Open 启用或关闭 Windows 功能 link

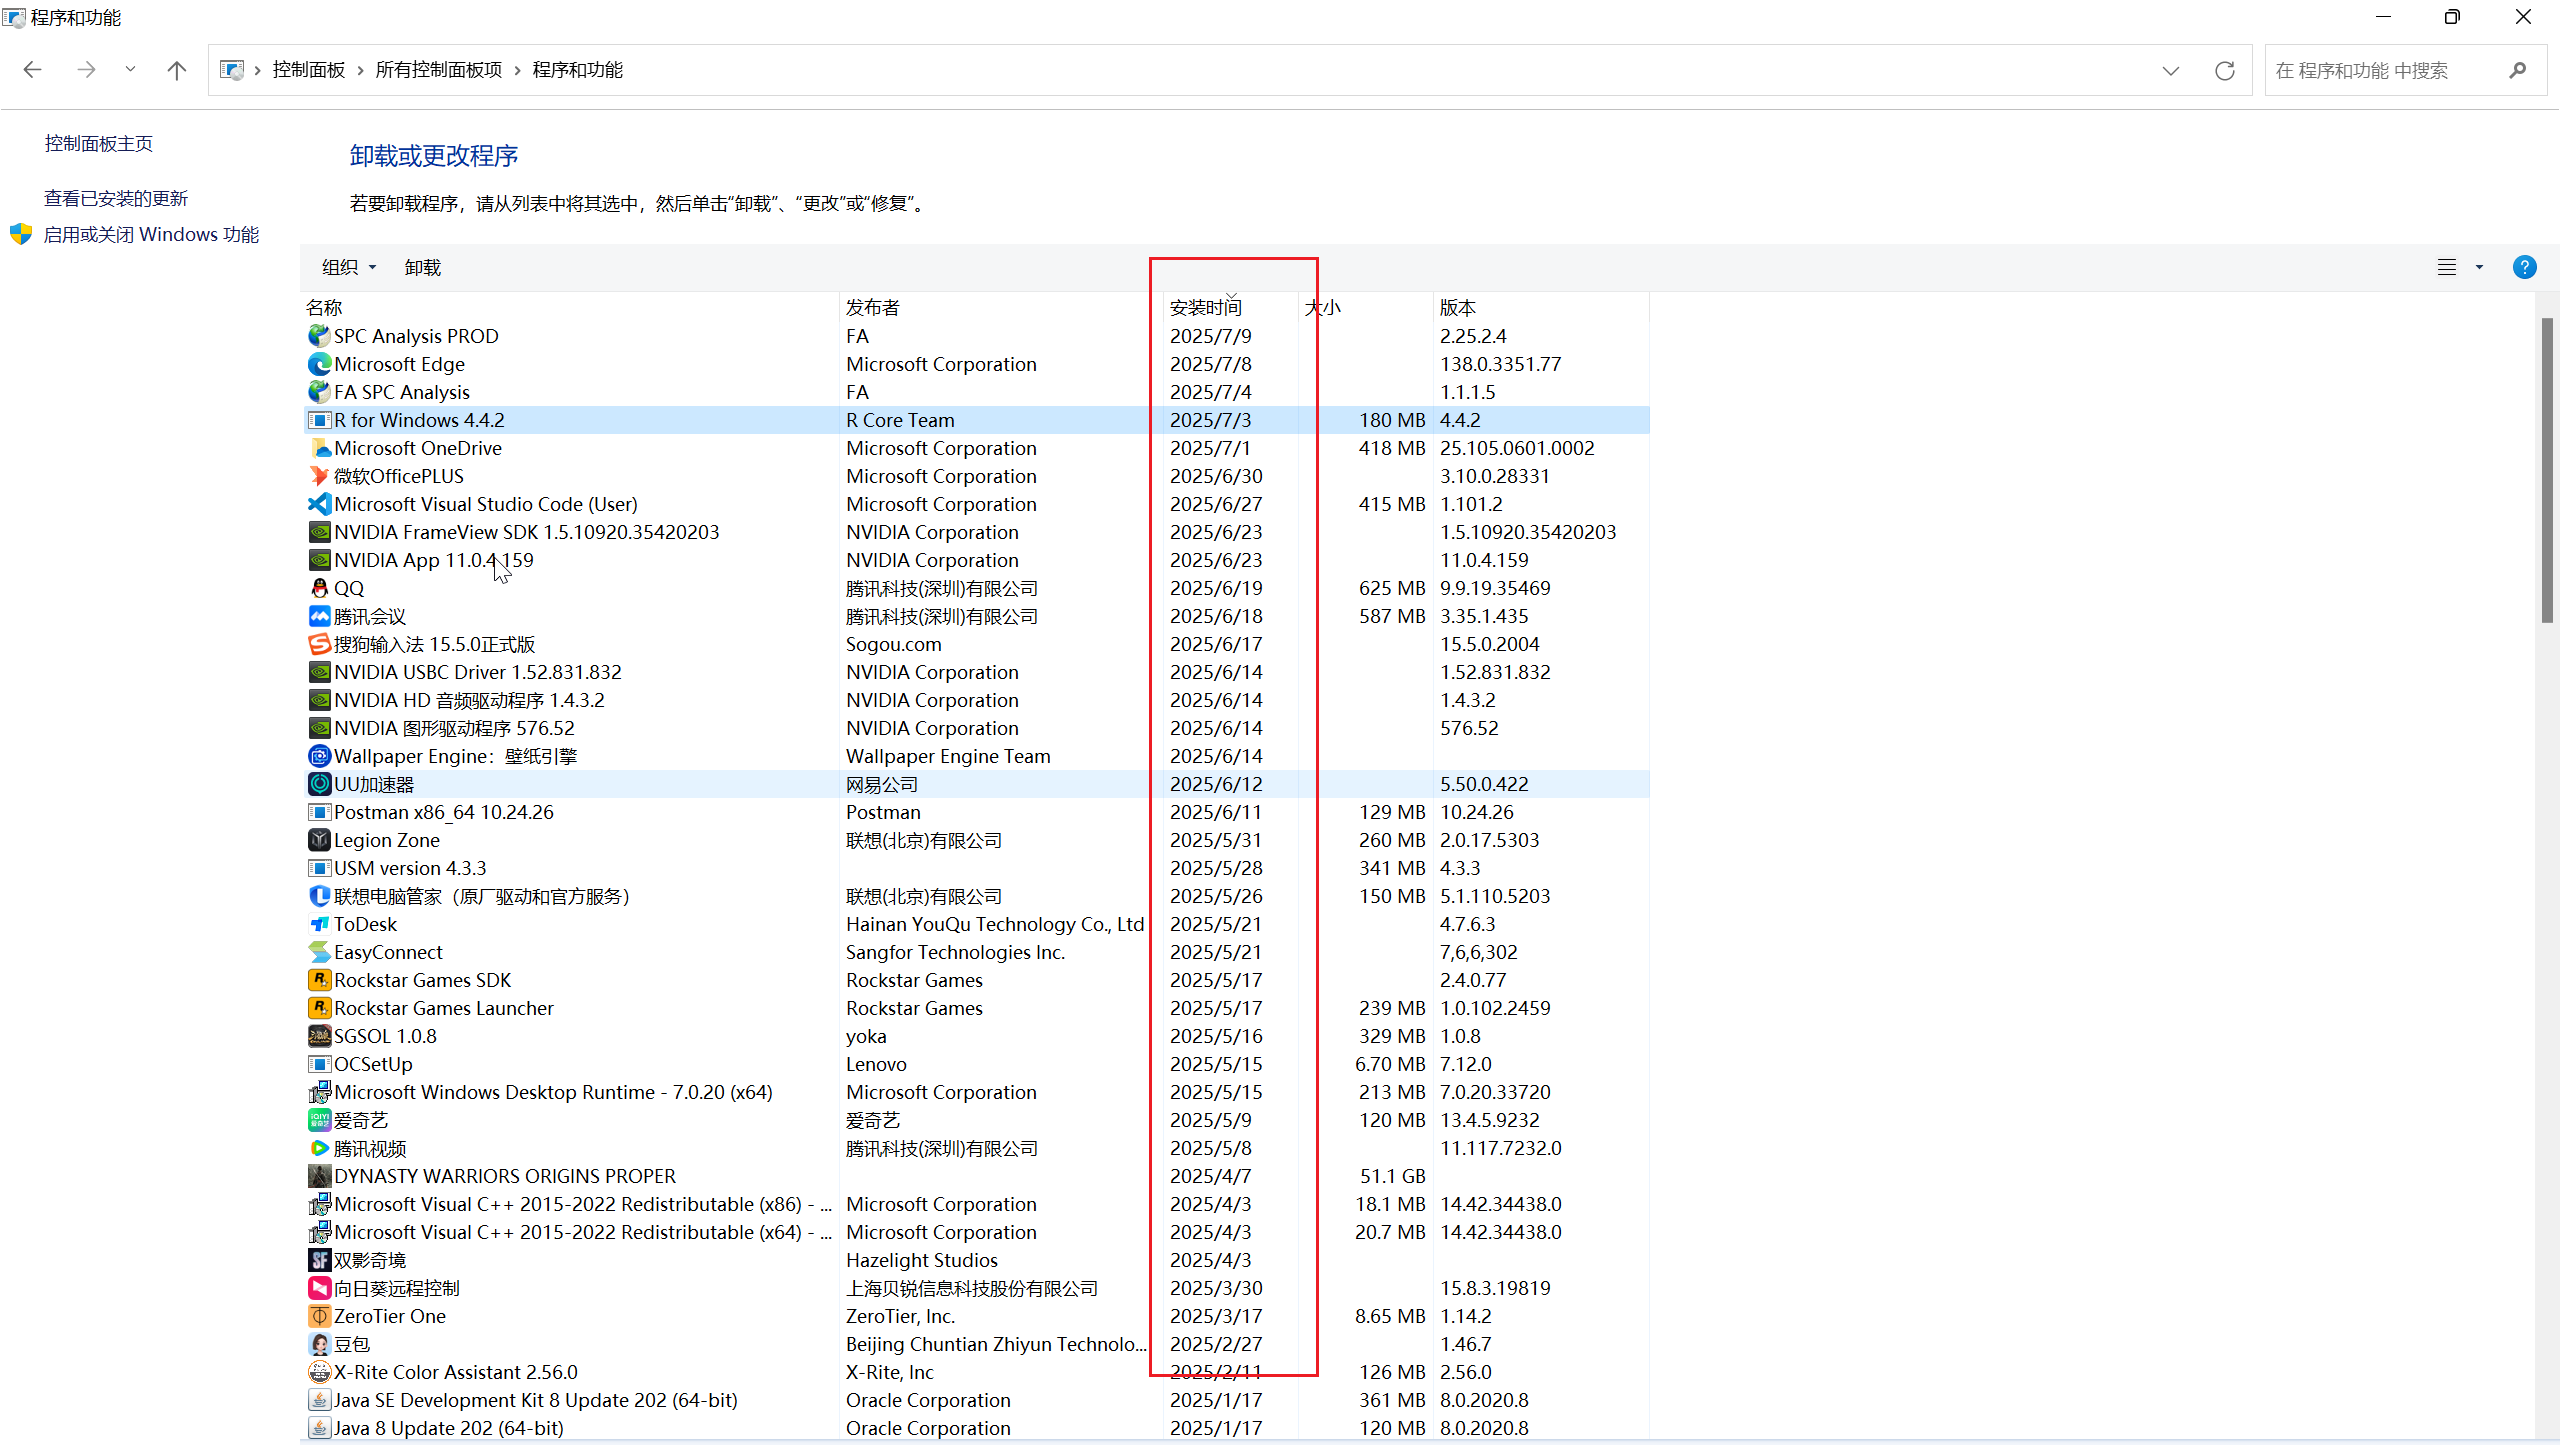point(151,234)
